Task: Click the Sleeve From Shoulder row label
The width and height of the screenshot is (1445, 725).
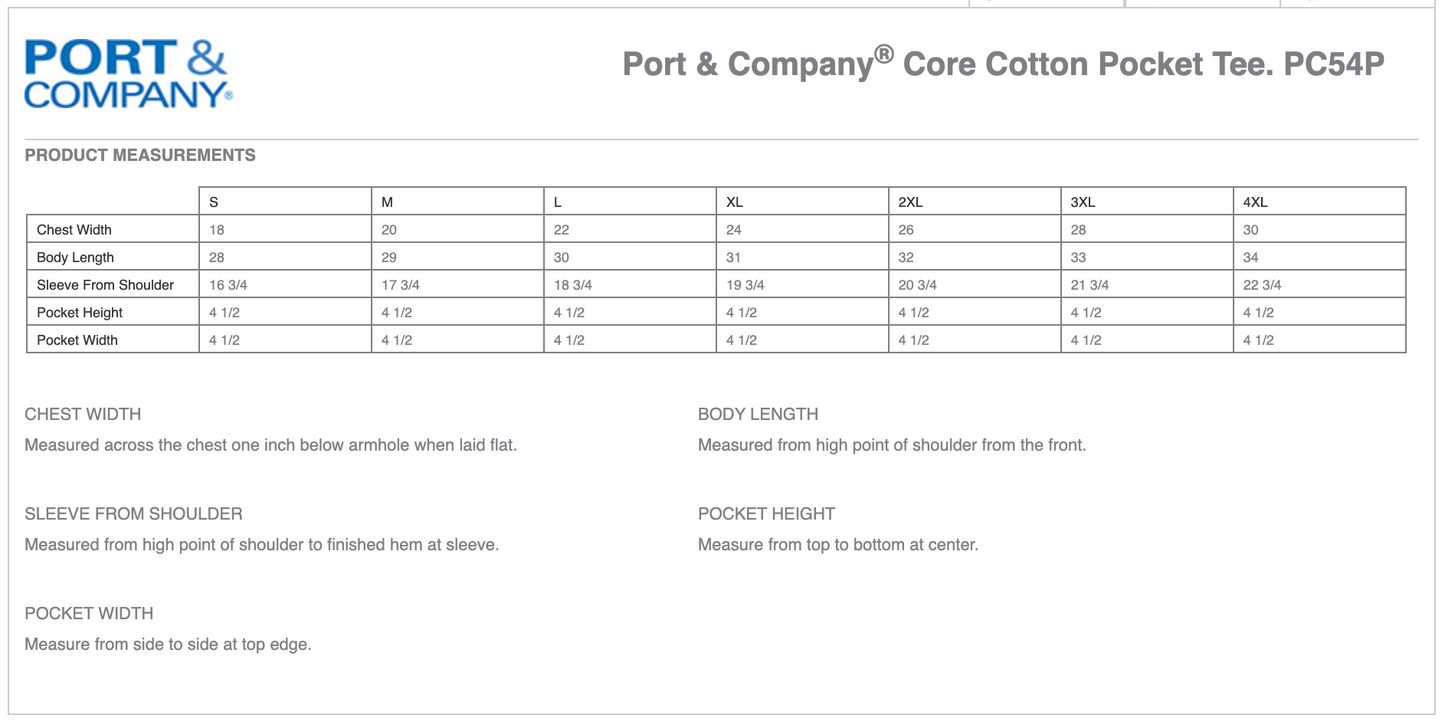Action: 105,285
